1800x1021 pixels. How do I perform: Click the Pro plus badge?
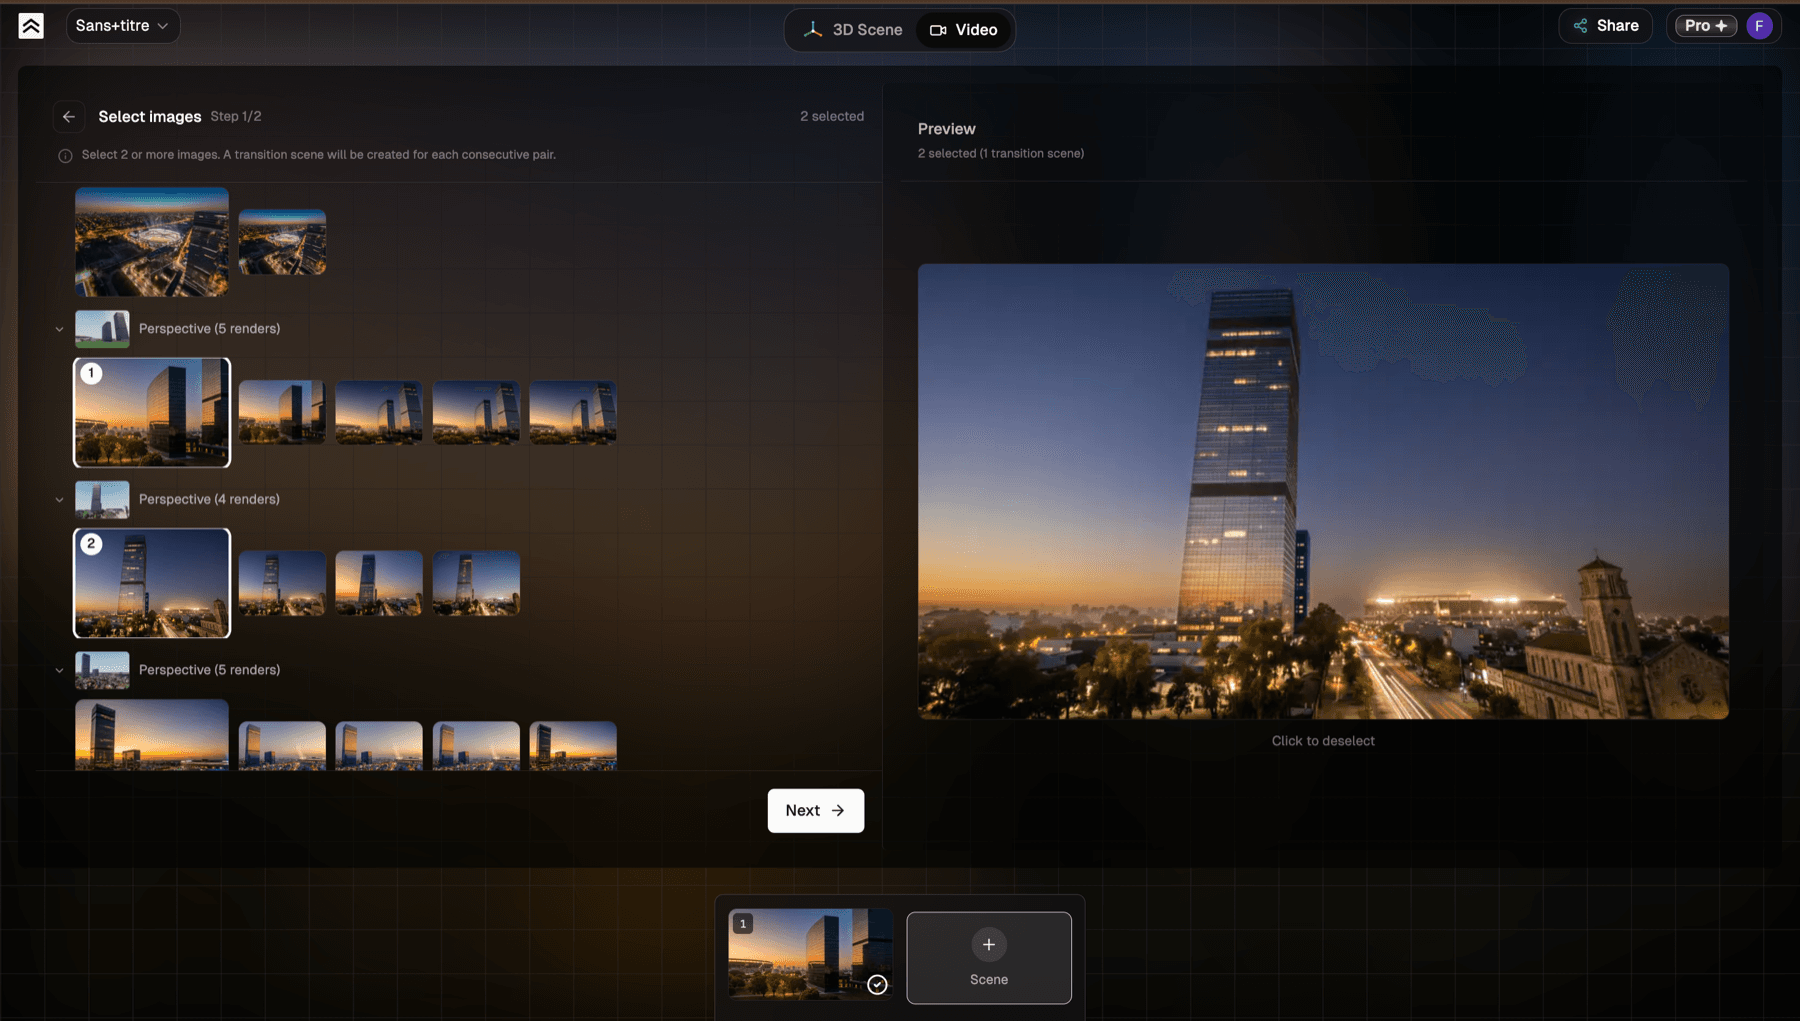tap(1705, 26)
